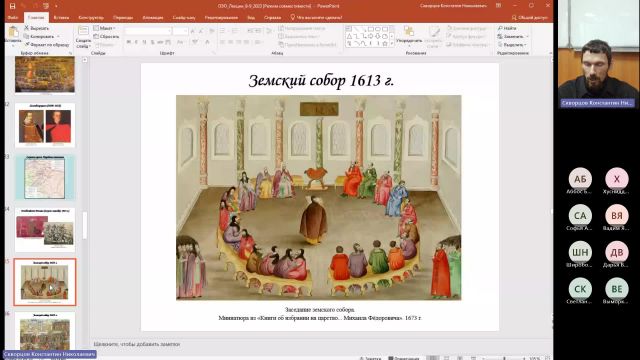
Task: Click participant avatar АБ
Action: 580,179
